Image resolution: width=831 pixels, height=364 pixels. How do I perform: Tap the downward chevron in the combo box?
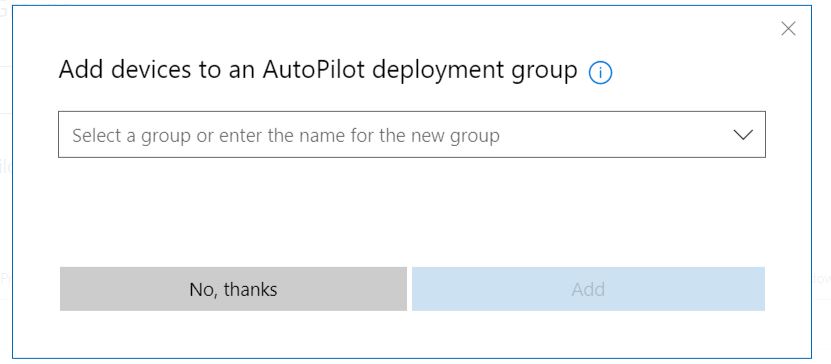743,135
